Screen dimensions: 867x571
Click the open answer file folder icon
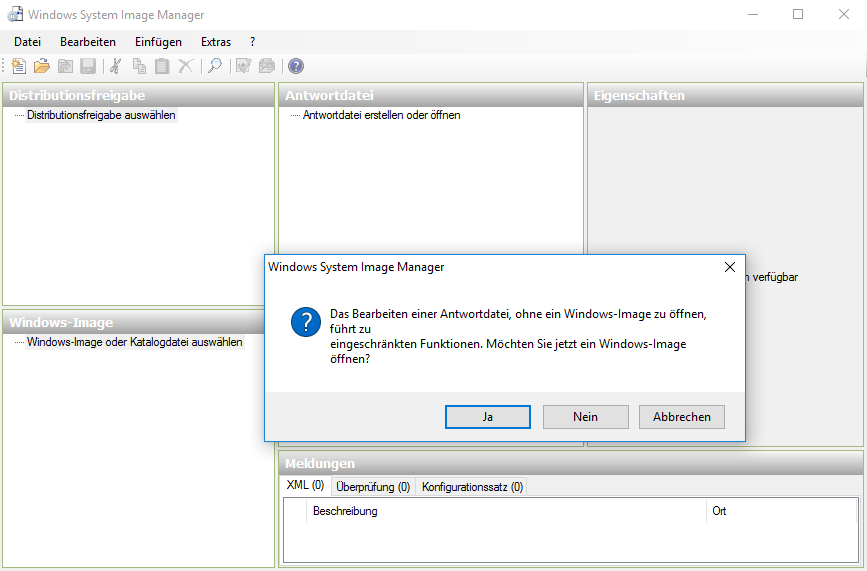tap(42, 66)
